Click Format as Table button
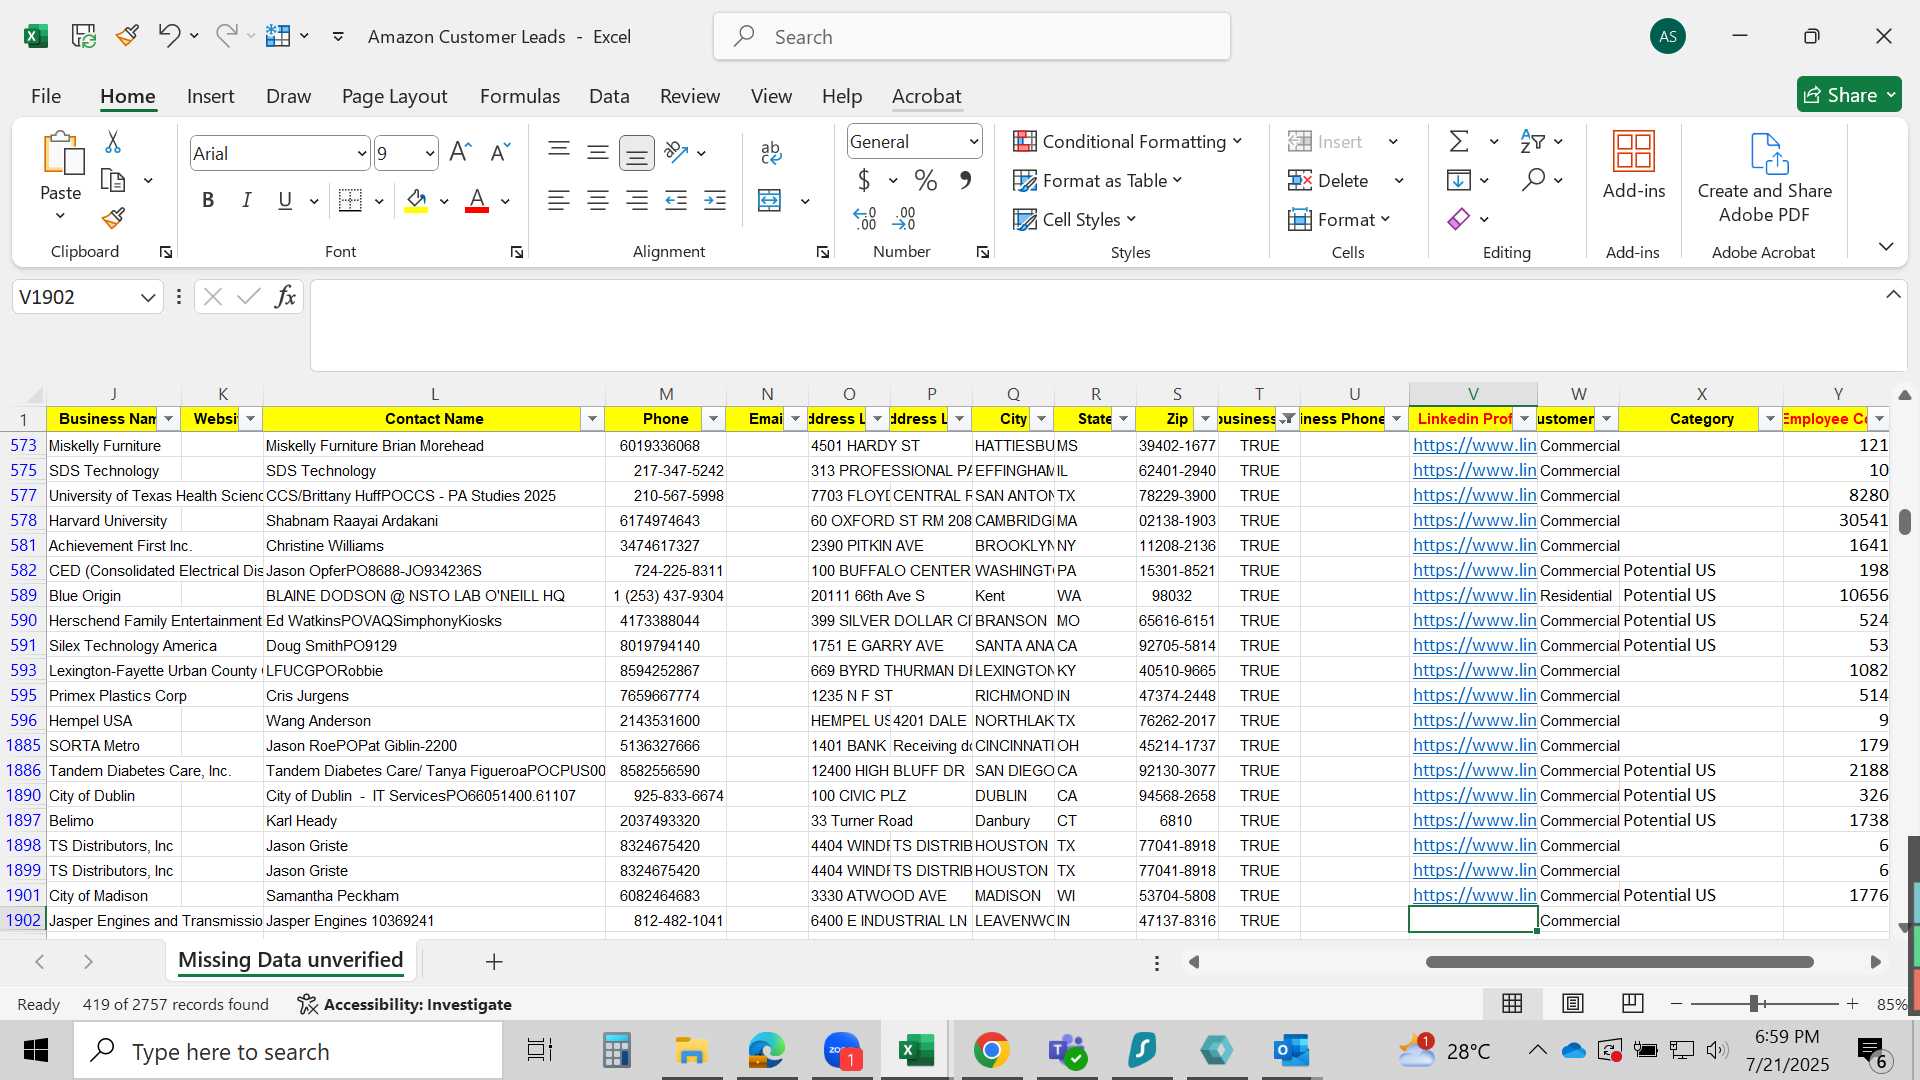 (1097, 180)
